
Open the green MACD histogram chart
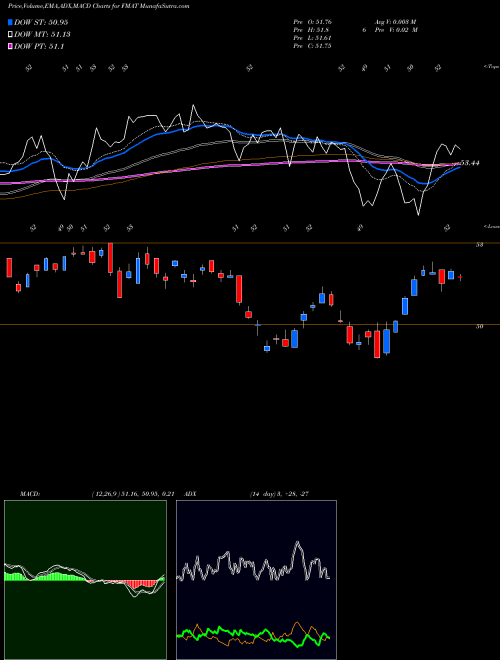tap(85, 580)
